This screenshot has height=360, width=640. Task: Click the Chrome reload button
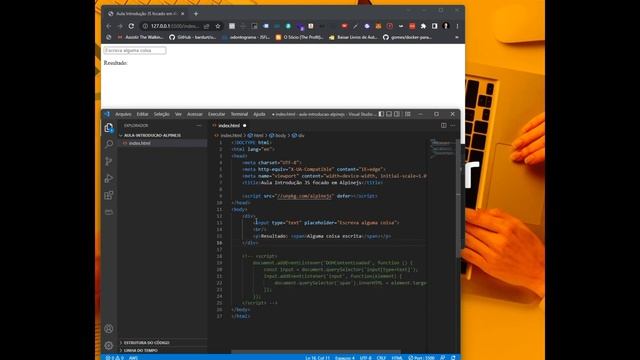click(131, 26)
